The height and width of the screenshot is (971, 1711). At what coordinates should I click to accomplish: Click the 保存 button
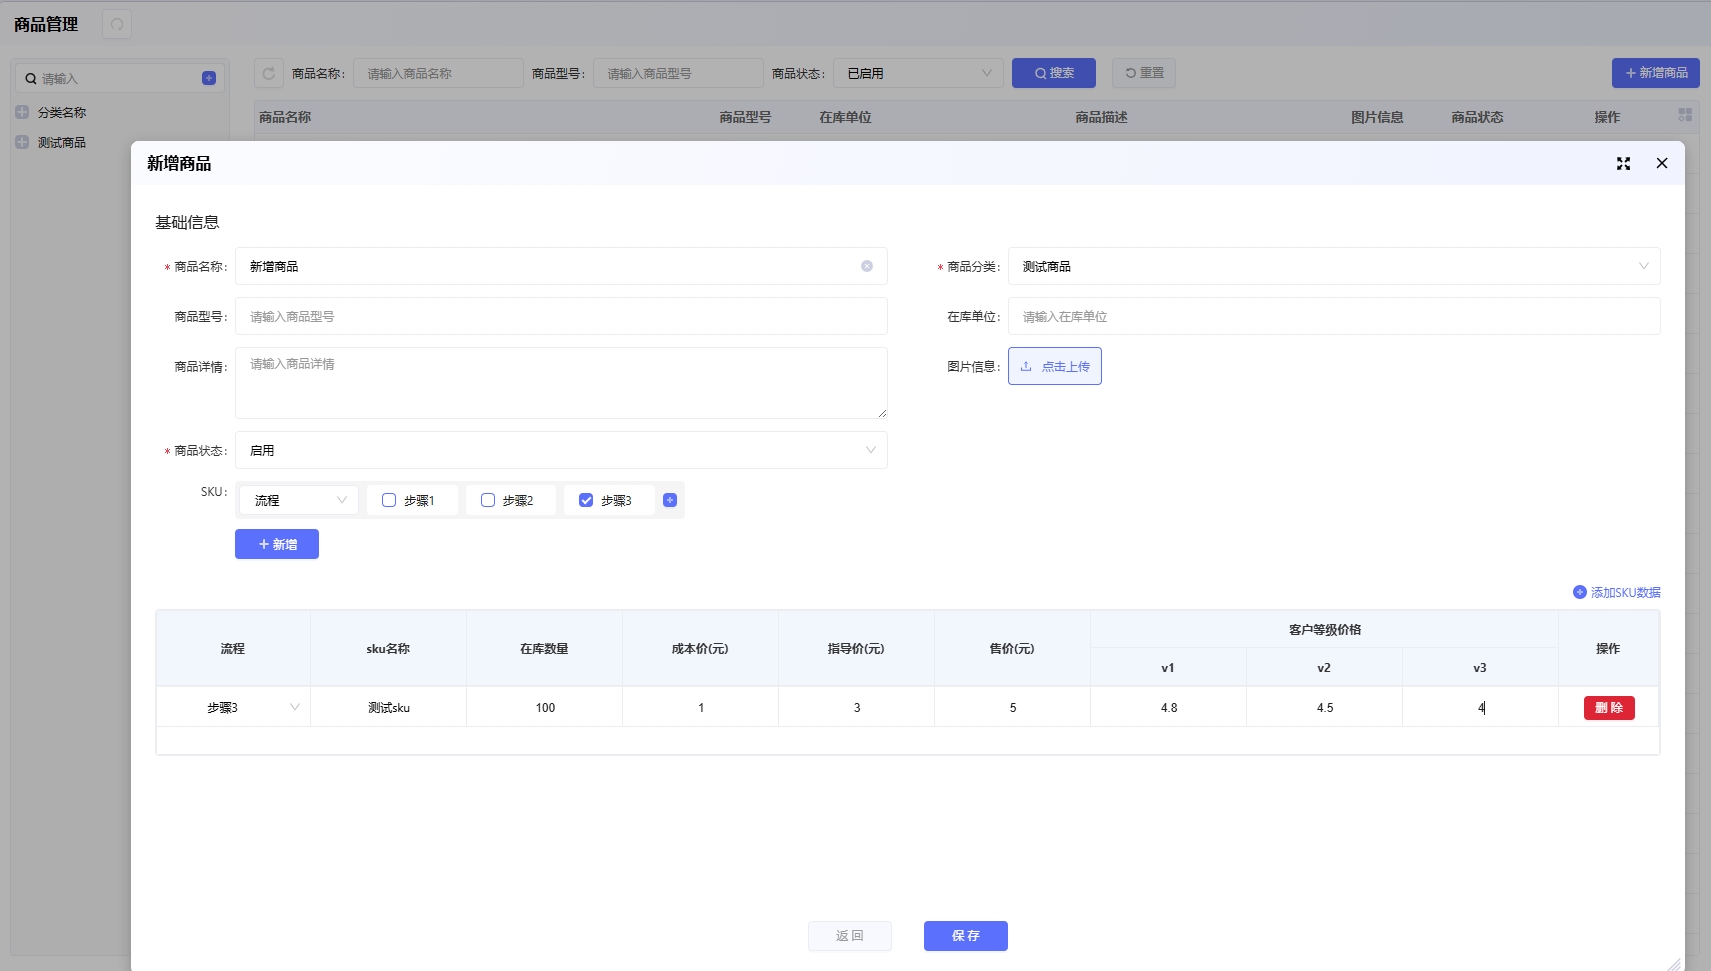point(965,936)
